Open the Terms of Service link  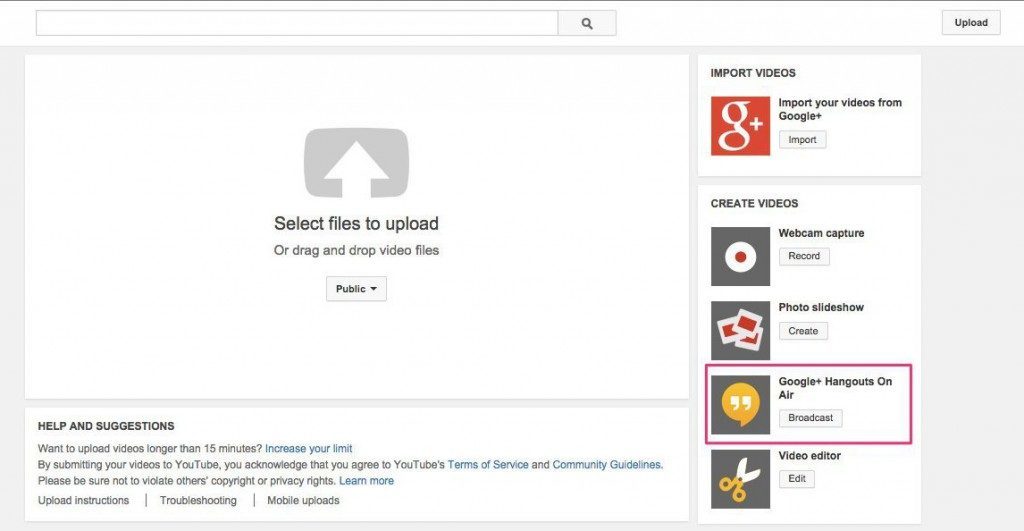pyautogui.click(x=488, y=465)
